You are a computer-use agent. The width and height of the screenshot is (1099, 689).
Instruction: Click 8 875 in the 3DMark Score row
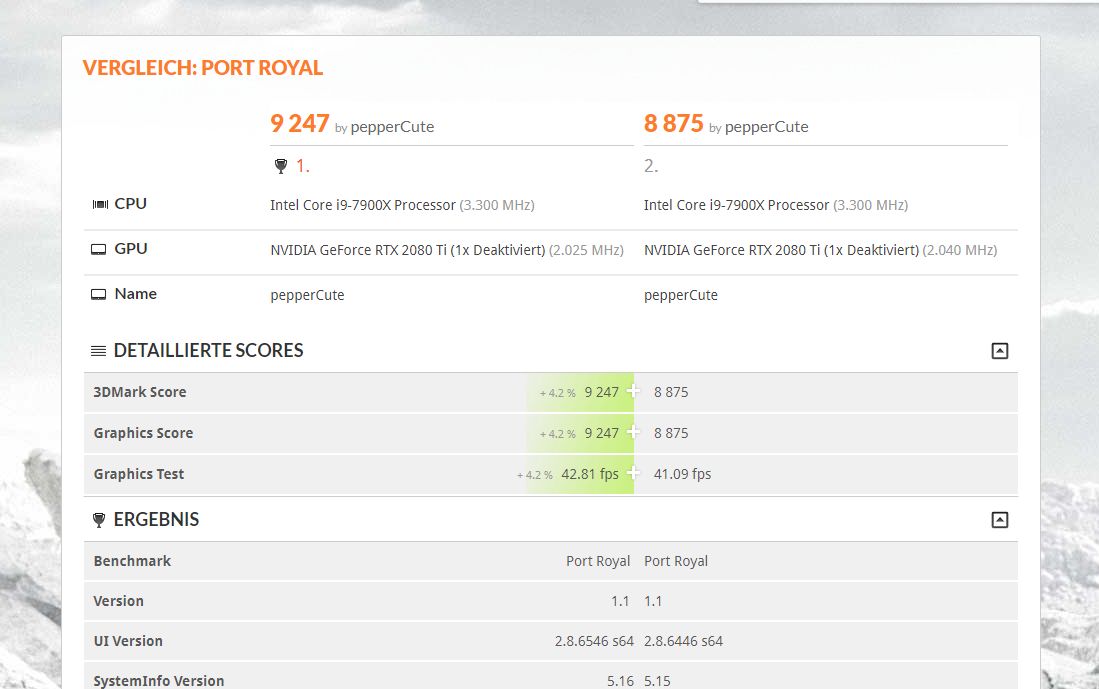[x=671, y=393]
